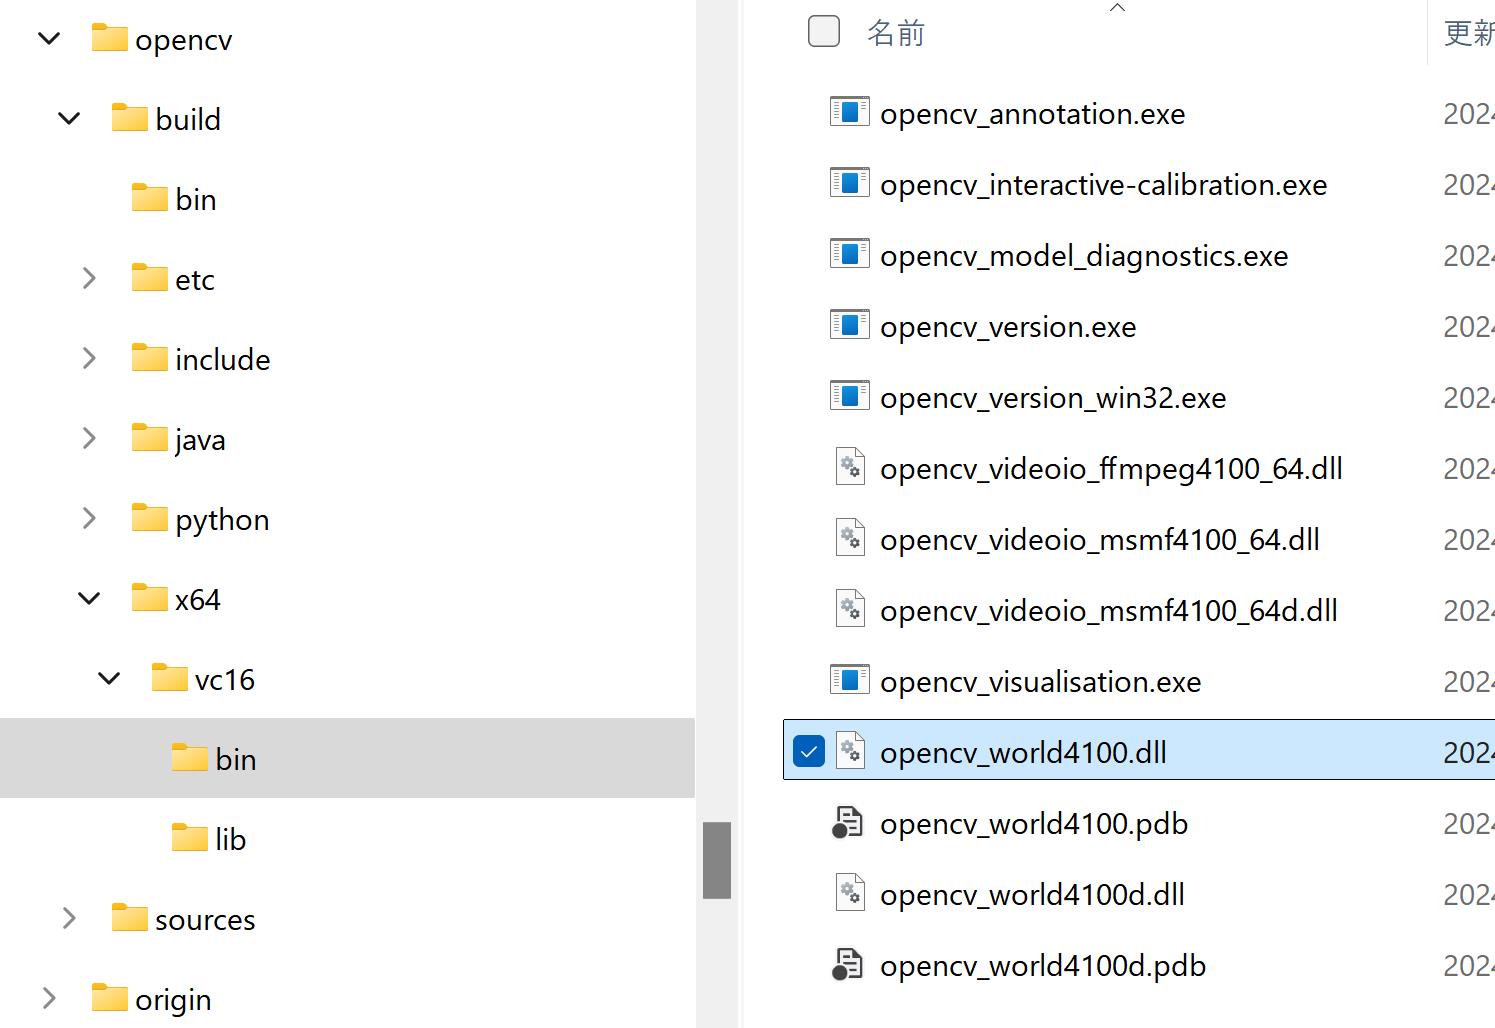Screen dimensions: 1495x1028
Task: Click the python folder icon in tree
Action: pyautogui.click(x=149, y=518)
